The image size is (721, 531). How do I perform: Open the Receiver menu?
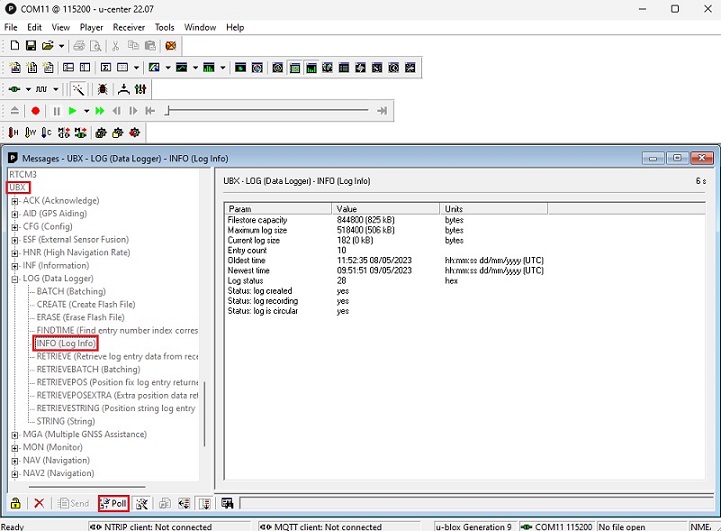(x=129, y=27)
